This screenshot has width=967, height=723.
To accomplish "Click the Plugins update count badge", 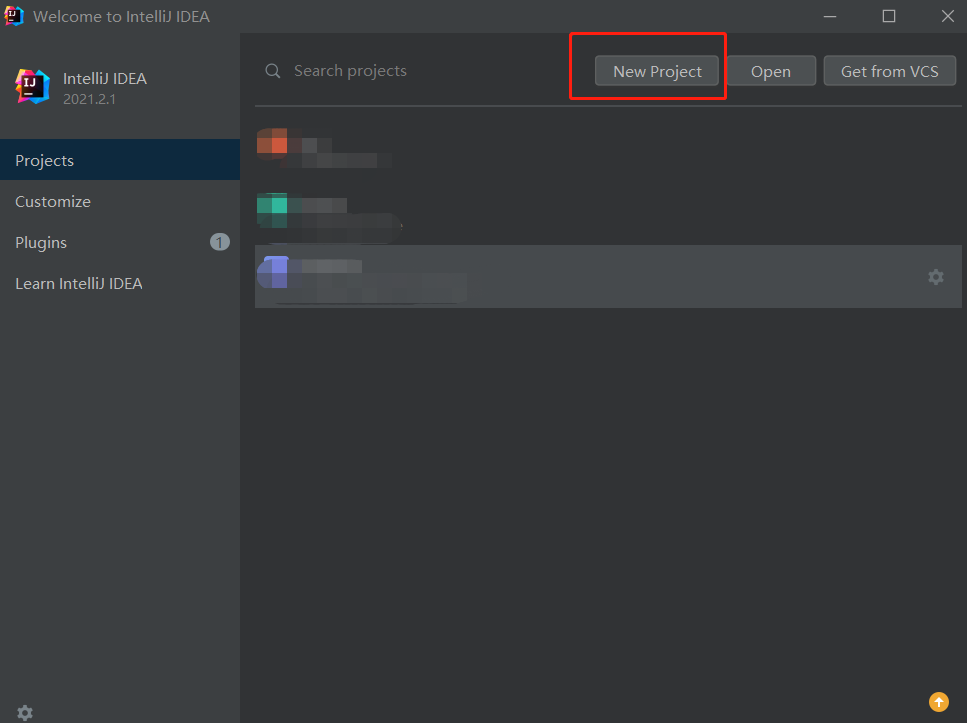I will point(220,242).
